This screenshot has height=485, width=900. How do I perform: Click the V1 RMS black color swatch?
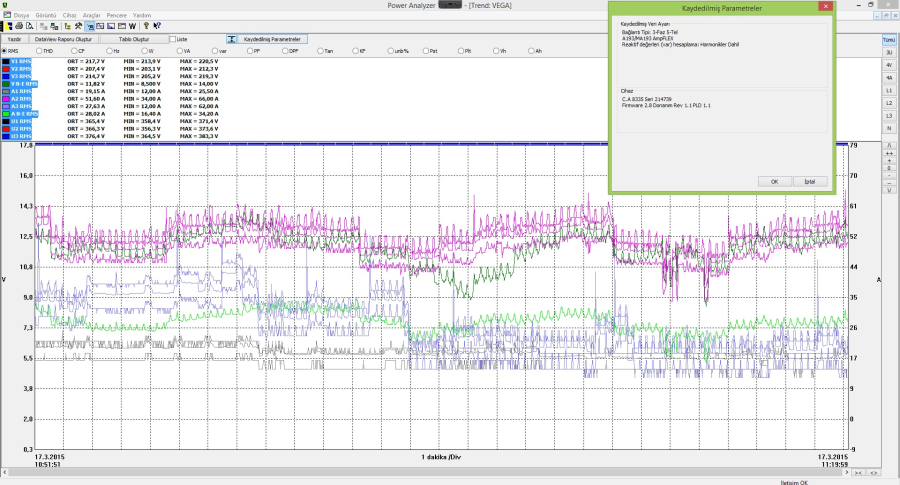click(x=6, y=61)
